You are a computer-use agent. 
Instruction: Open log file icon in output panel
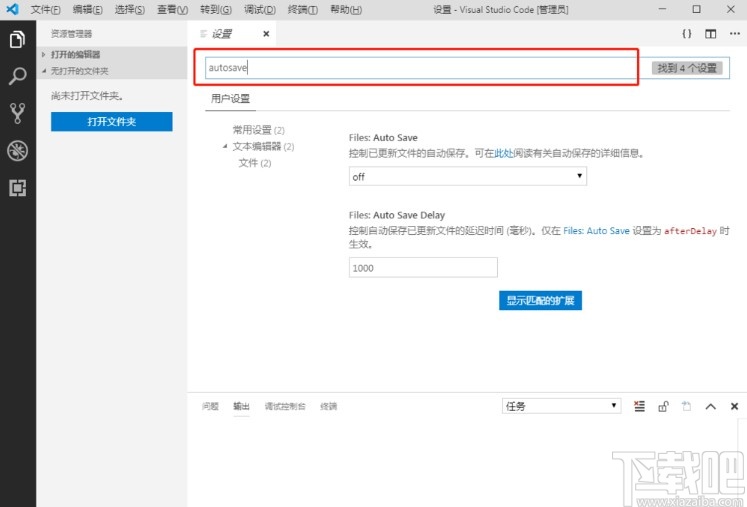686,406
